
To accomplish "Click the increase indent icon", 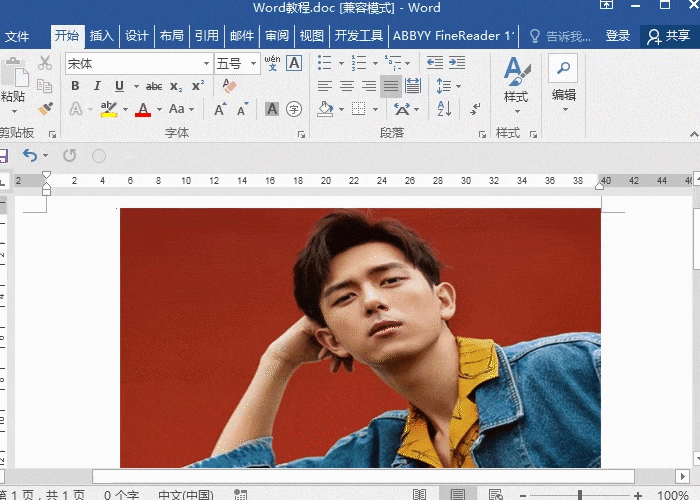I will [457, 63].
